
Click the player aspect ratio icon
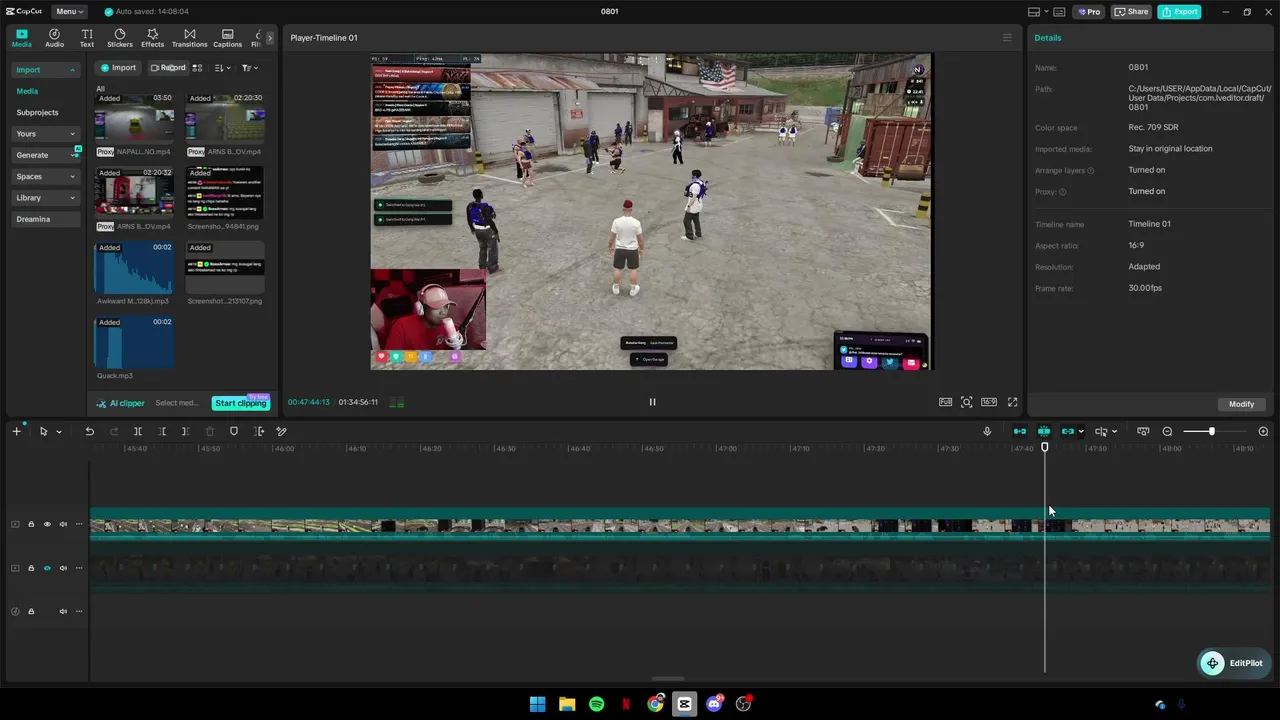(x=989, y=402)
